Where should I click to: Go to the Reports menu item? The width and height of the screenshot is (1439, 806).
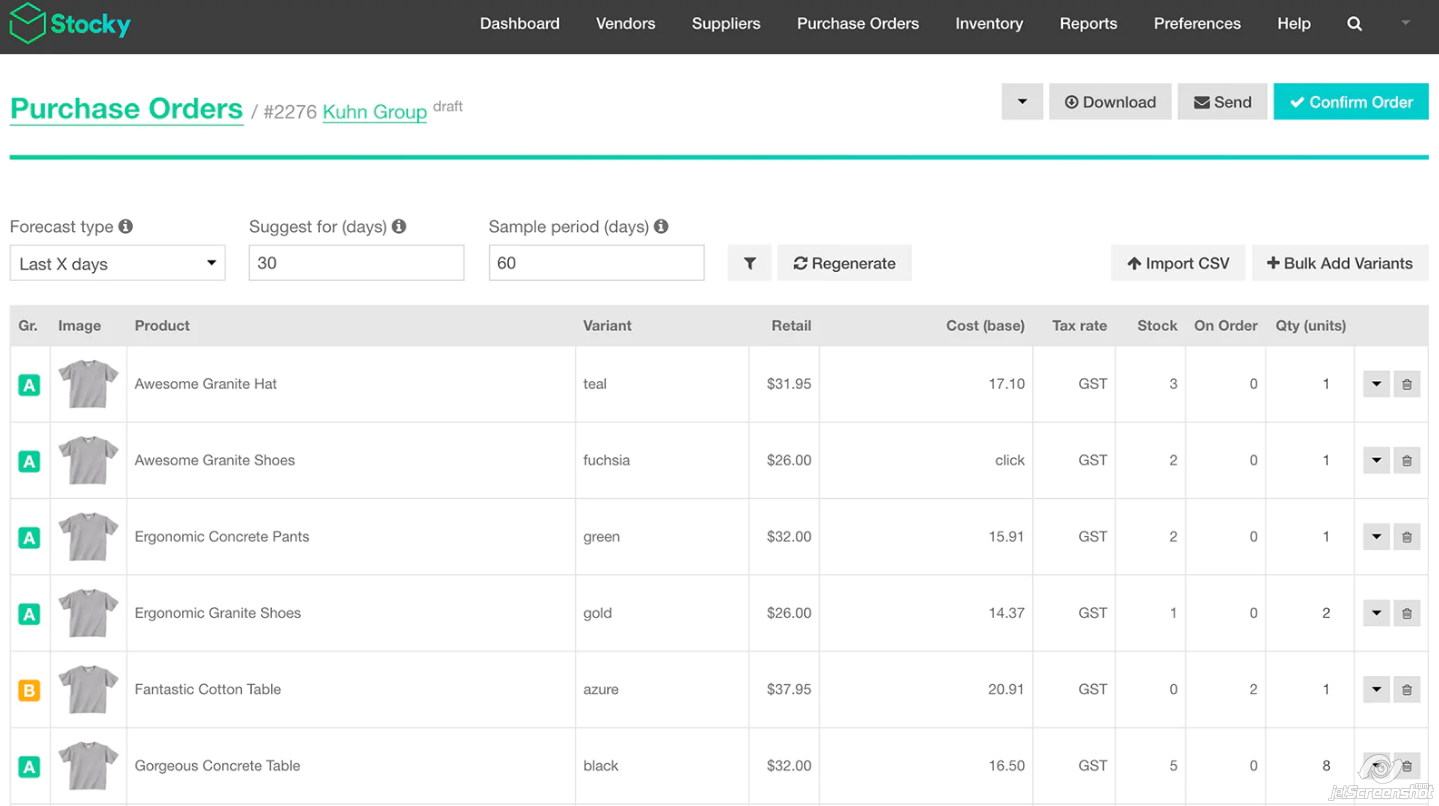tap(1088, 24)
